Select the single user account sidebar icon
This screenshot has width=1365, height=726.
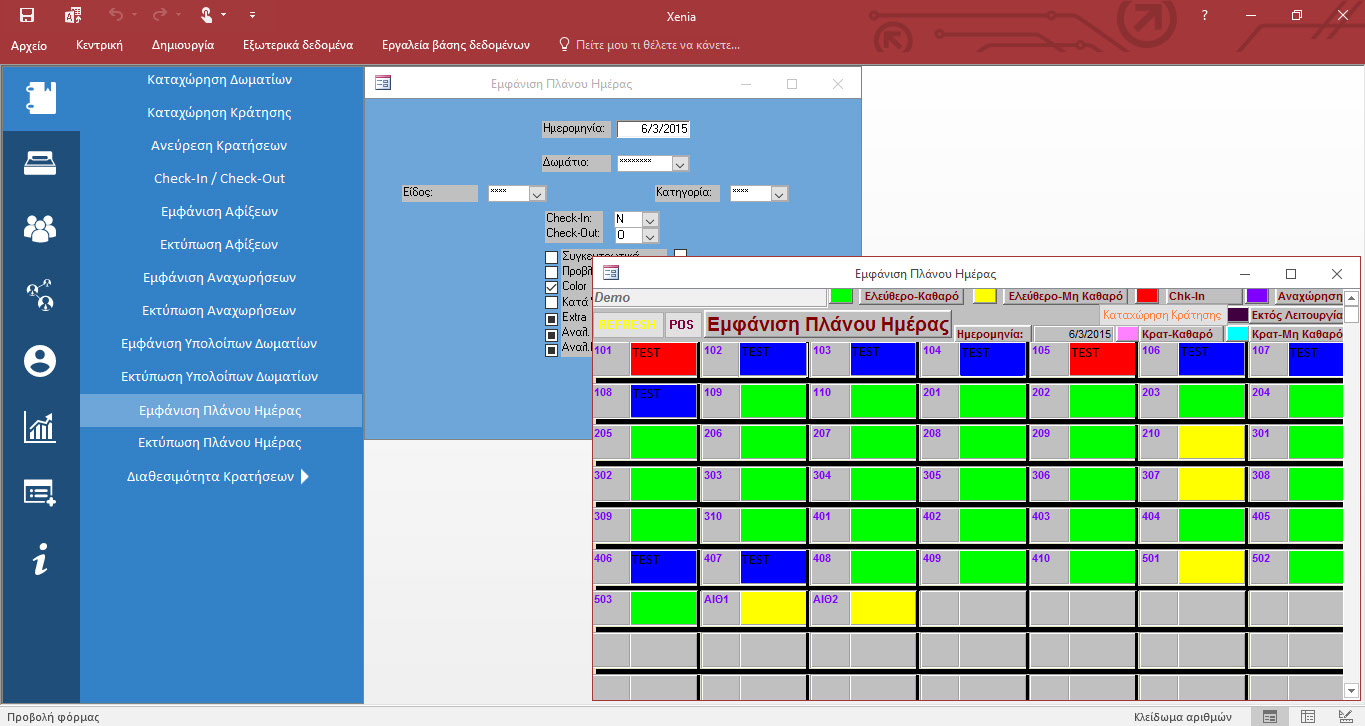[40, 361]
